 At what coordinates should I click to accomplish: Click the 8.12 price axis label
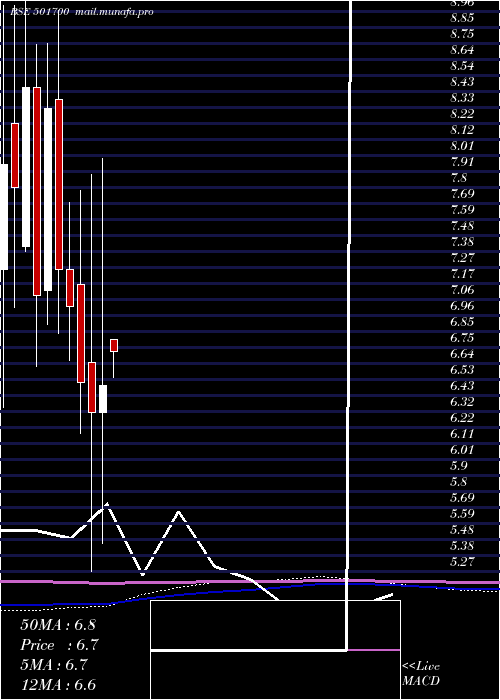click(462, 130)
